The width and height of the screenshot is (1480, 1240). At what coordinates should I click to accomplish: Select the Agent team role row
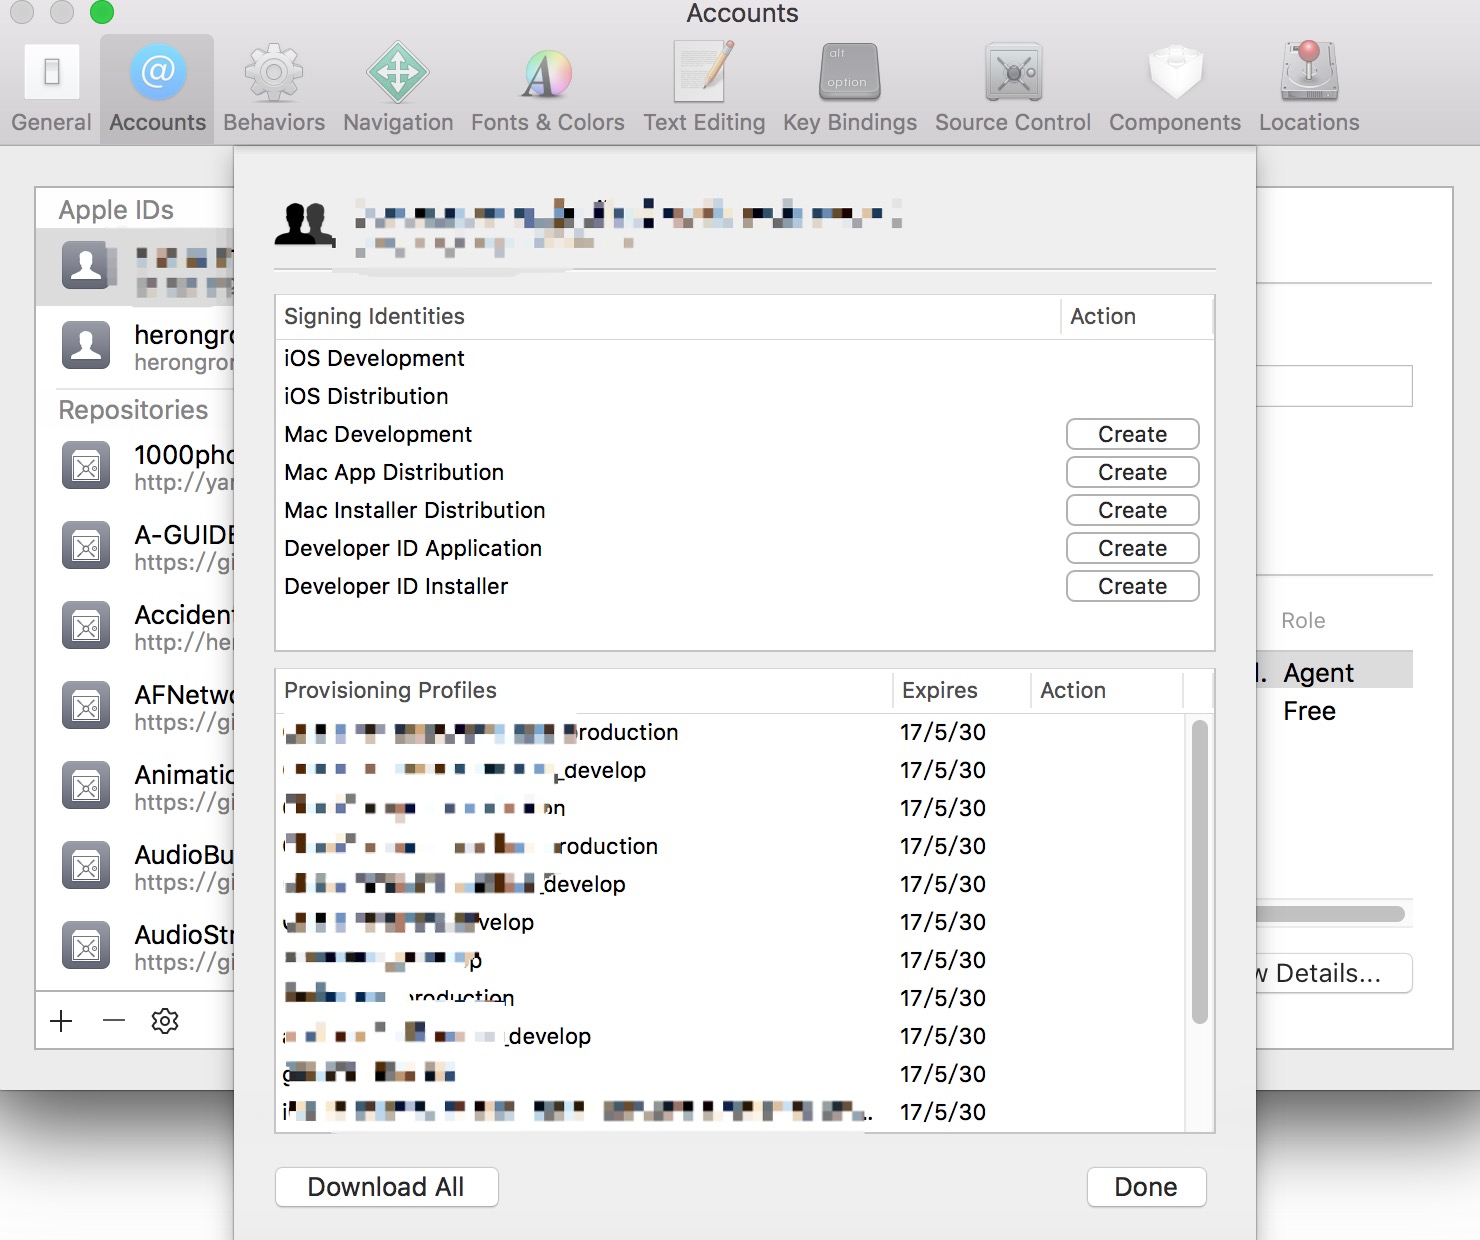1334,672
